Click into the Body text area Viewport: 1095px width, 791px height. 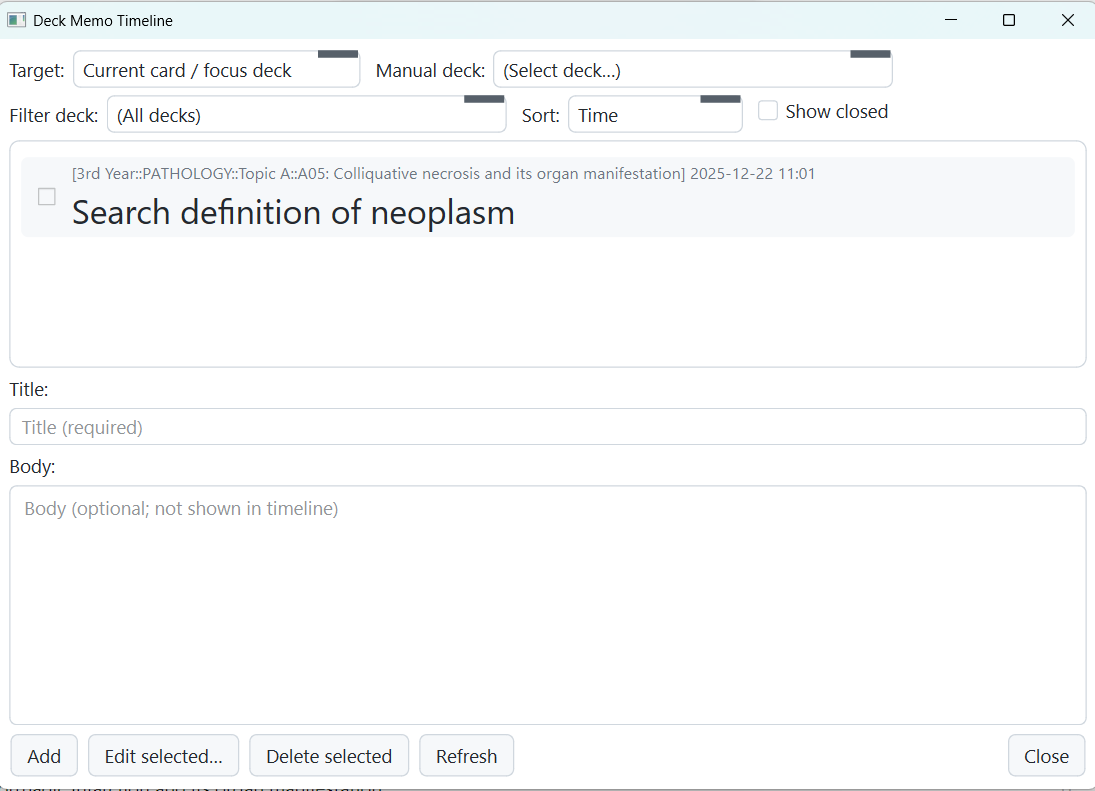point(547,605)
